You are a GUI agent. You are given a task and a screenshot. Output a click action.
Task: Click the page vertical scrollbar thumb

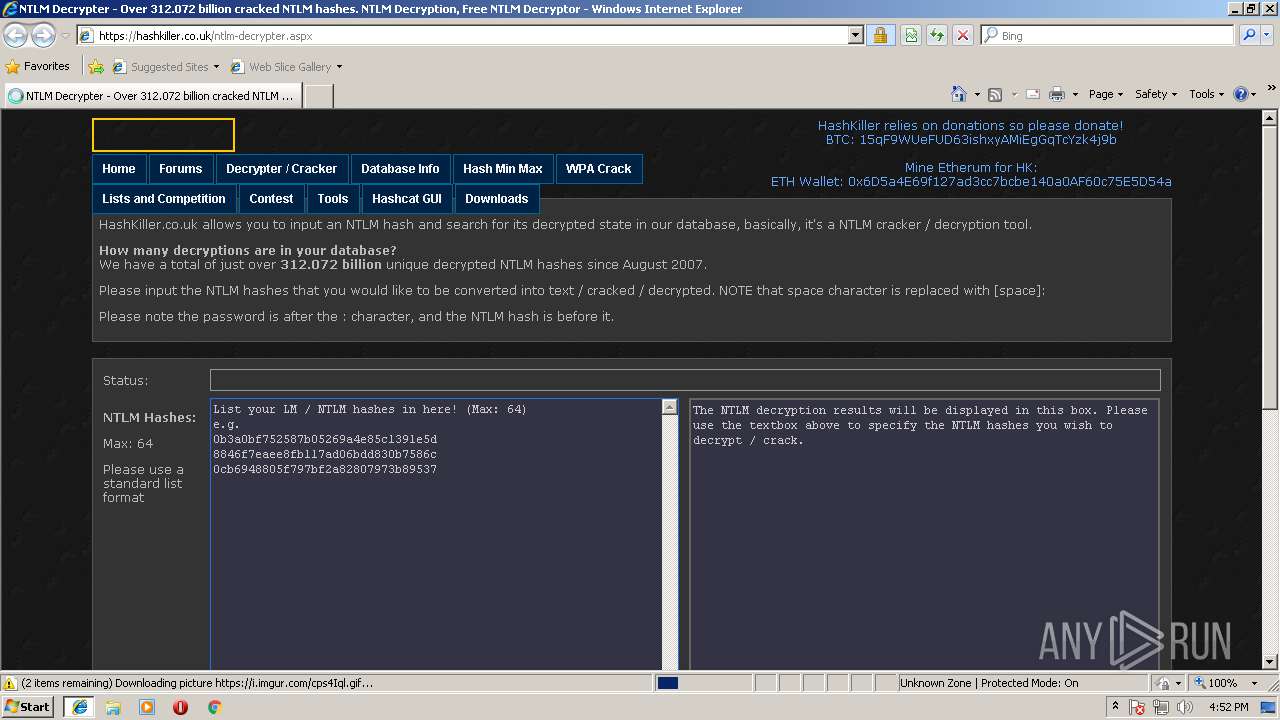[1270, 266]
